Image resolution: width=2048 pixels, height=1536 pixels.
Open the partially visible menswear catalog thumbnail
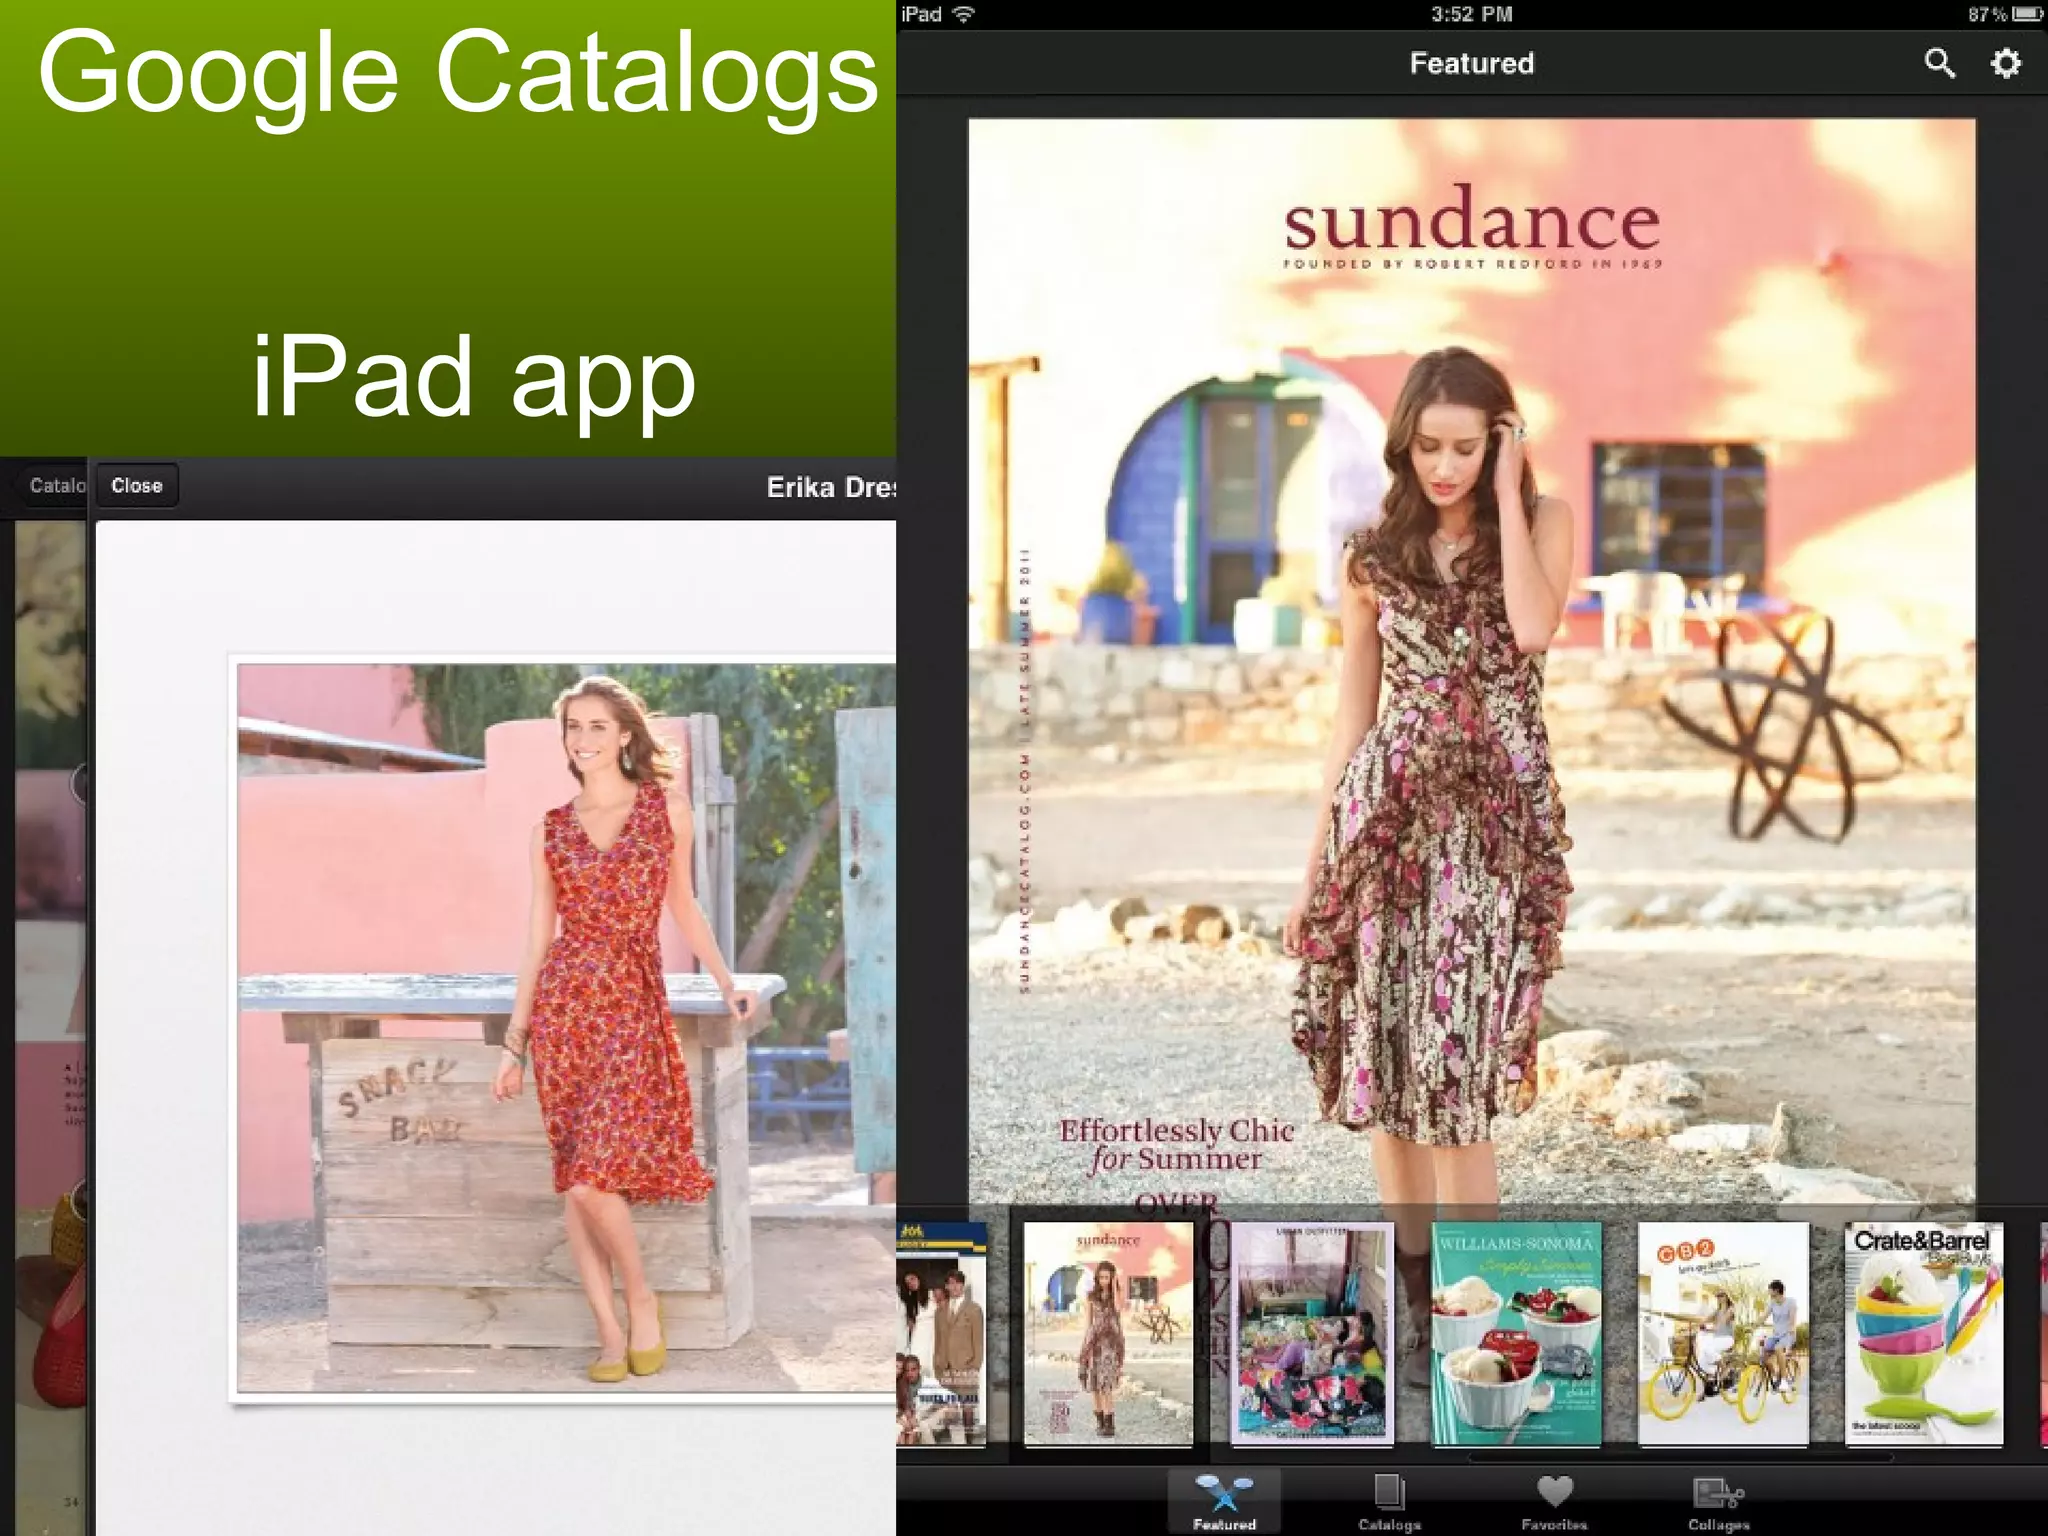point(941,1333)
